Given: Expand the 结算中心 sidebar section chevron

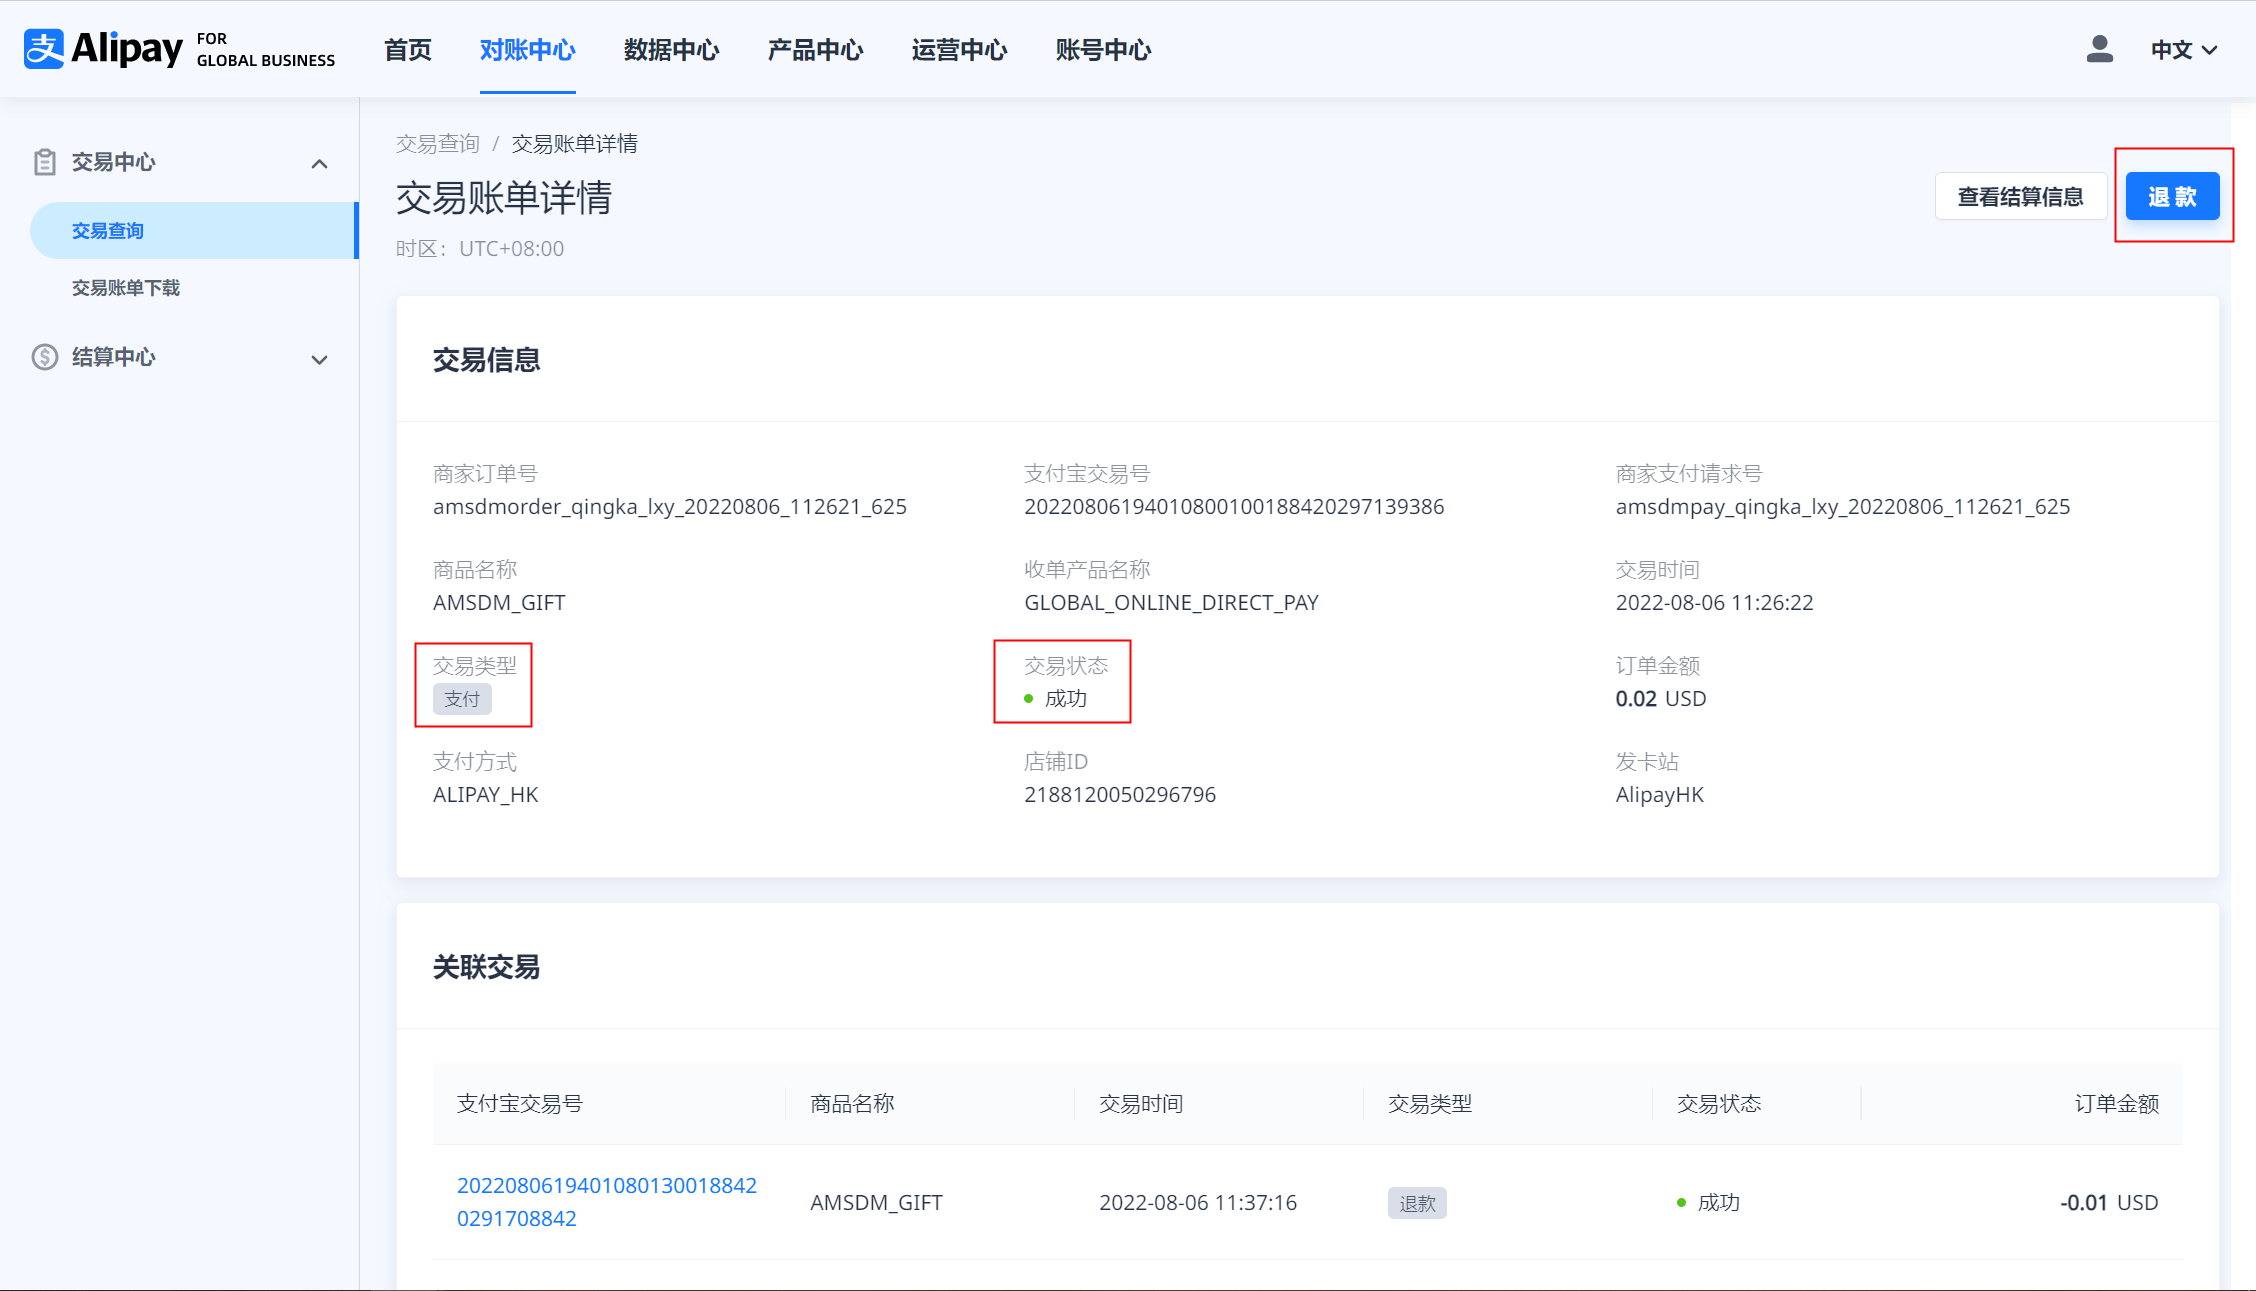Looking at the screenshot, I should 319,359.
